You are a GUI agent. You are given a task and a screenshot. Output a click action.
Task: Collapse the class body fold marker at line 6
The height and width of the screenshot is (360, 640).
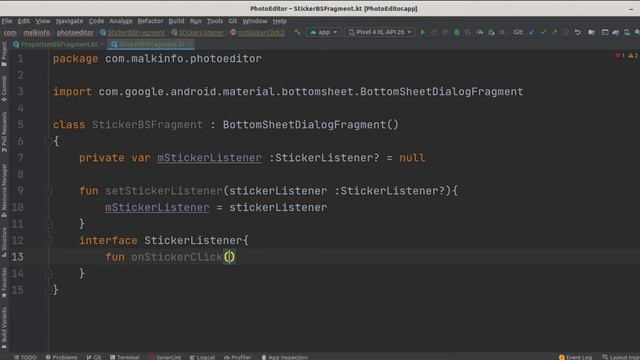click(x=48, y=141)
